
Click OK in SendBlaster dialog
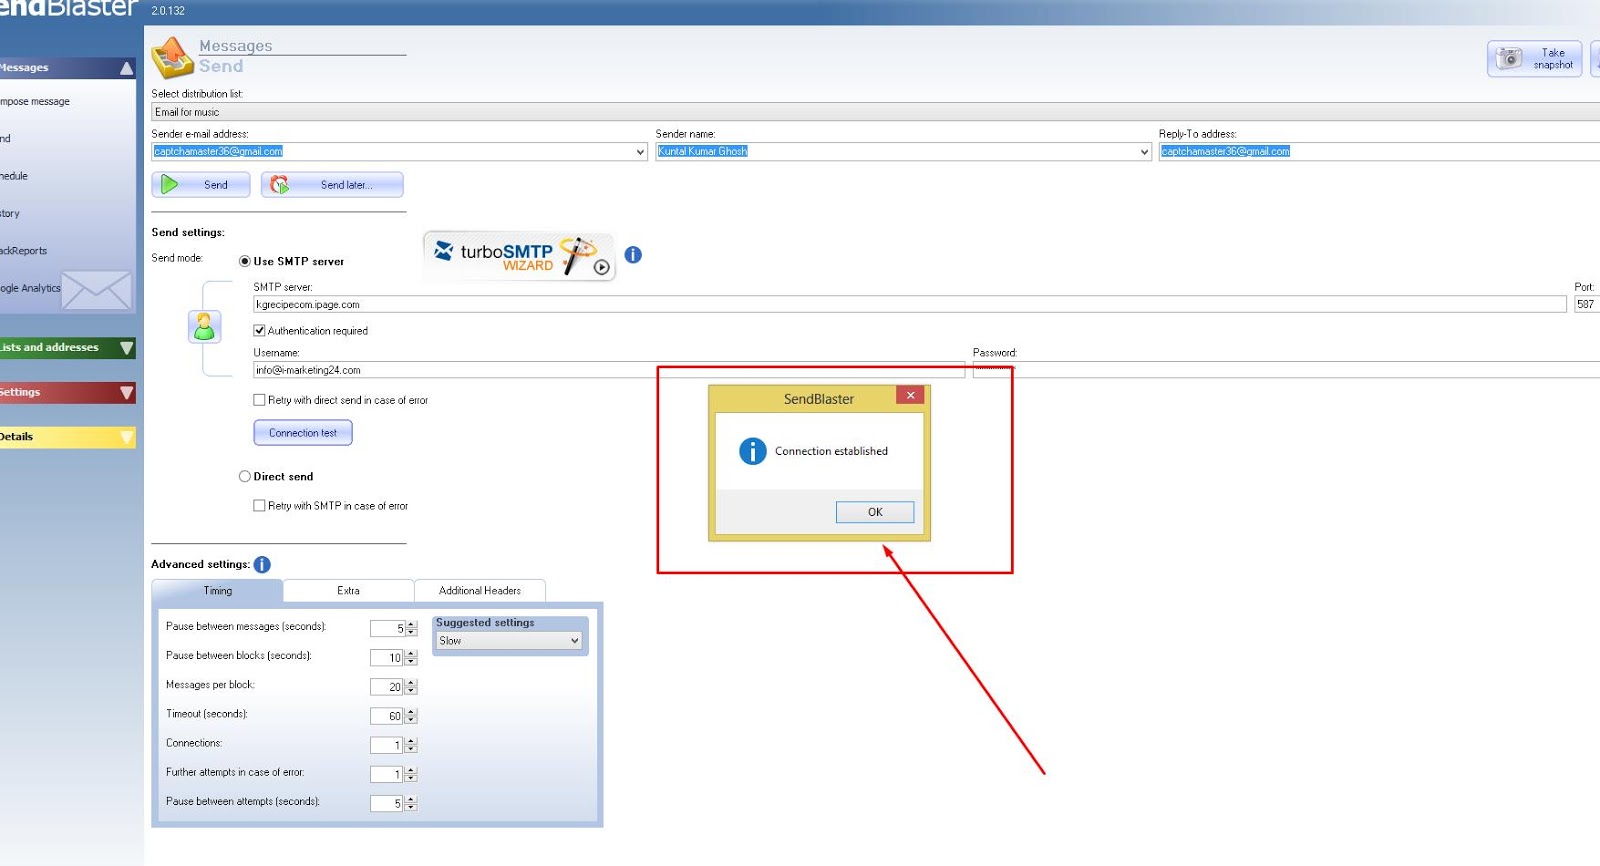click(875, 512)
